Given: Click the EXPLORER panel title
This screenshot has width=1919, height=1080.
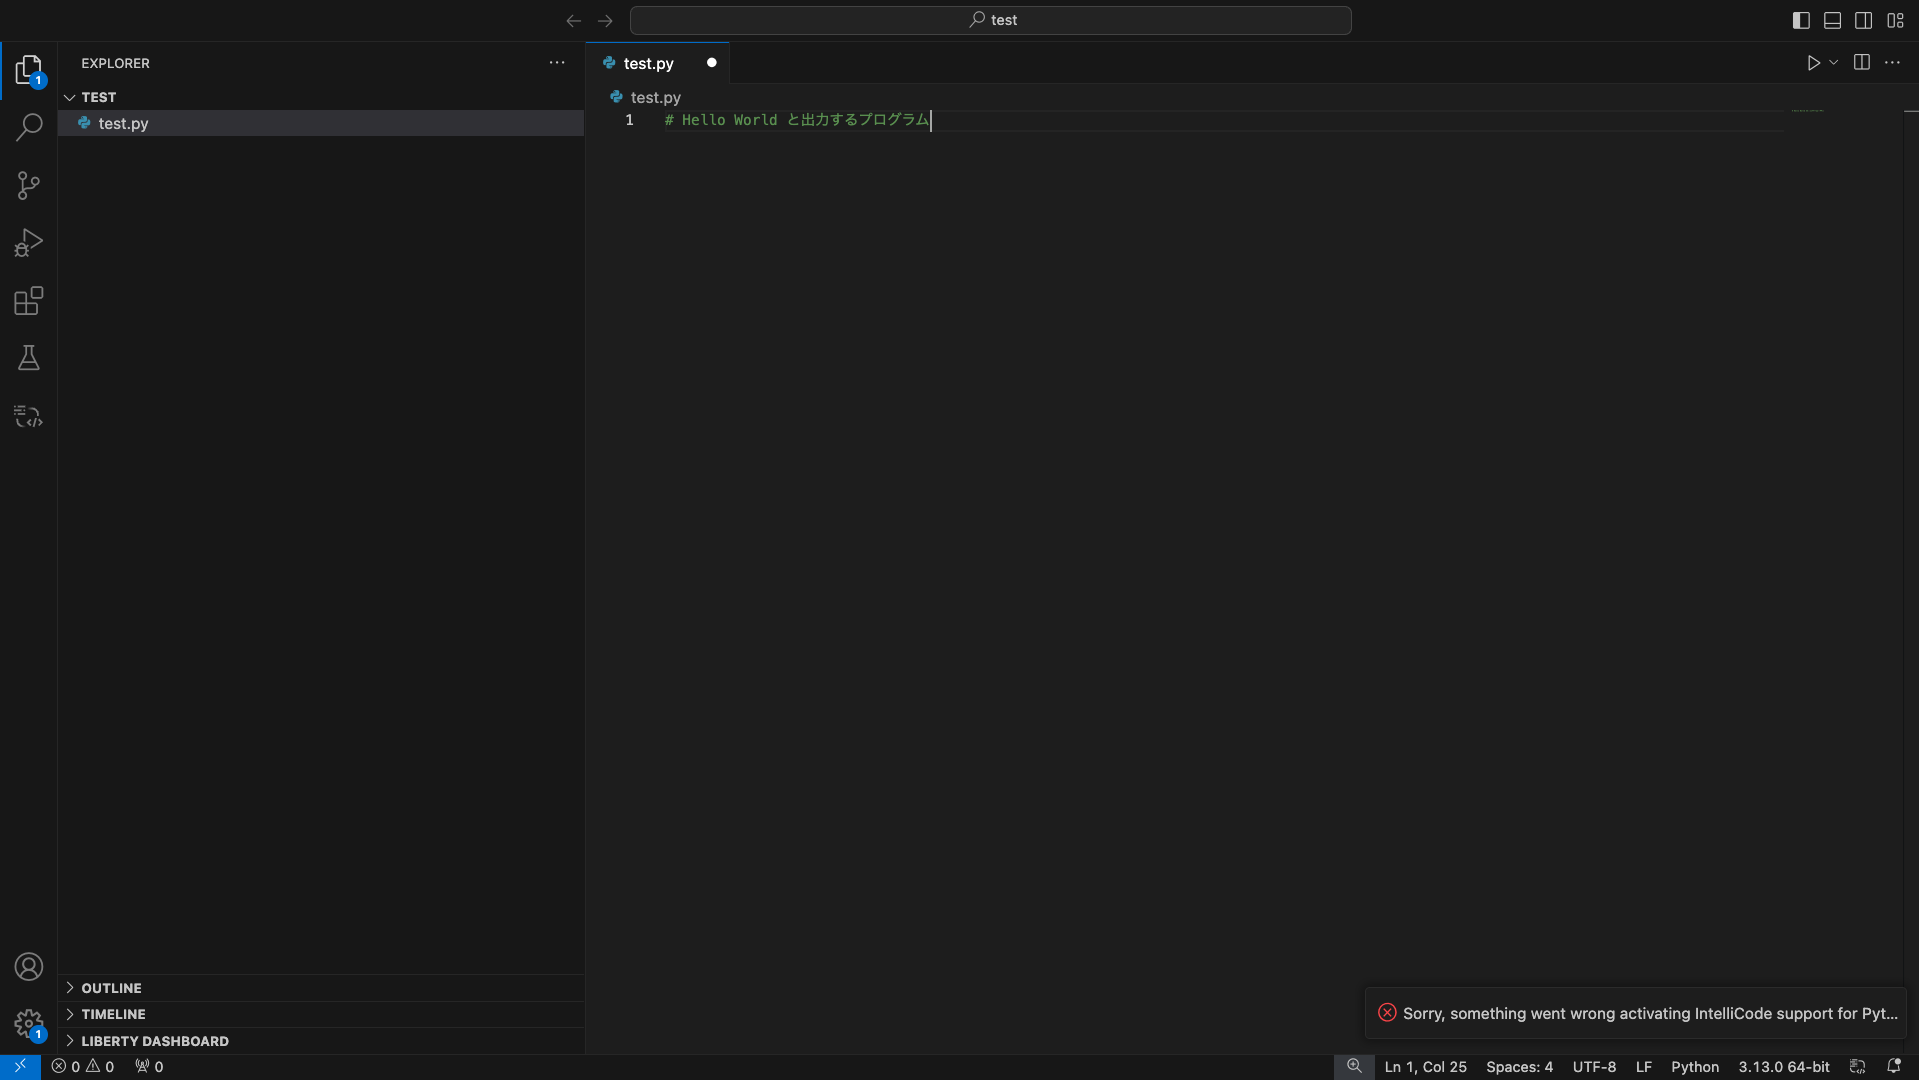Looking at the screenshot, I should (115, 63).
